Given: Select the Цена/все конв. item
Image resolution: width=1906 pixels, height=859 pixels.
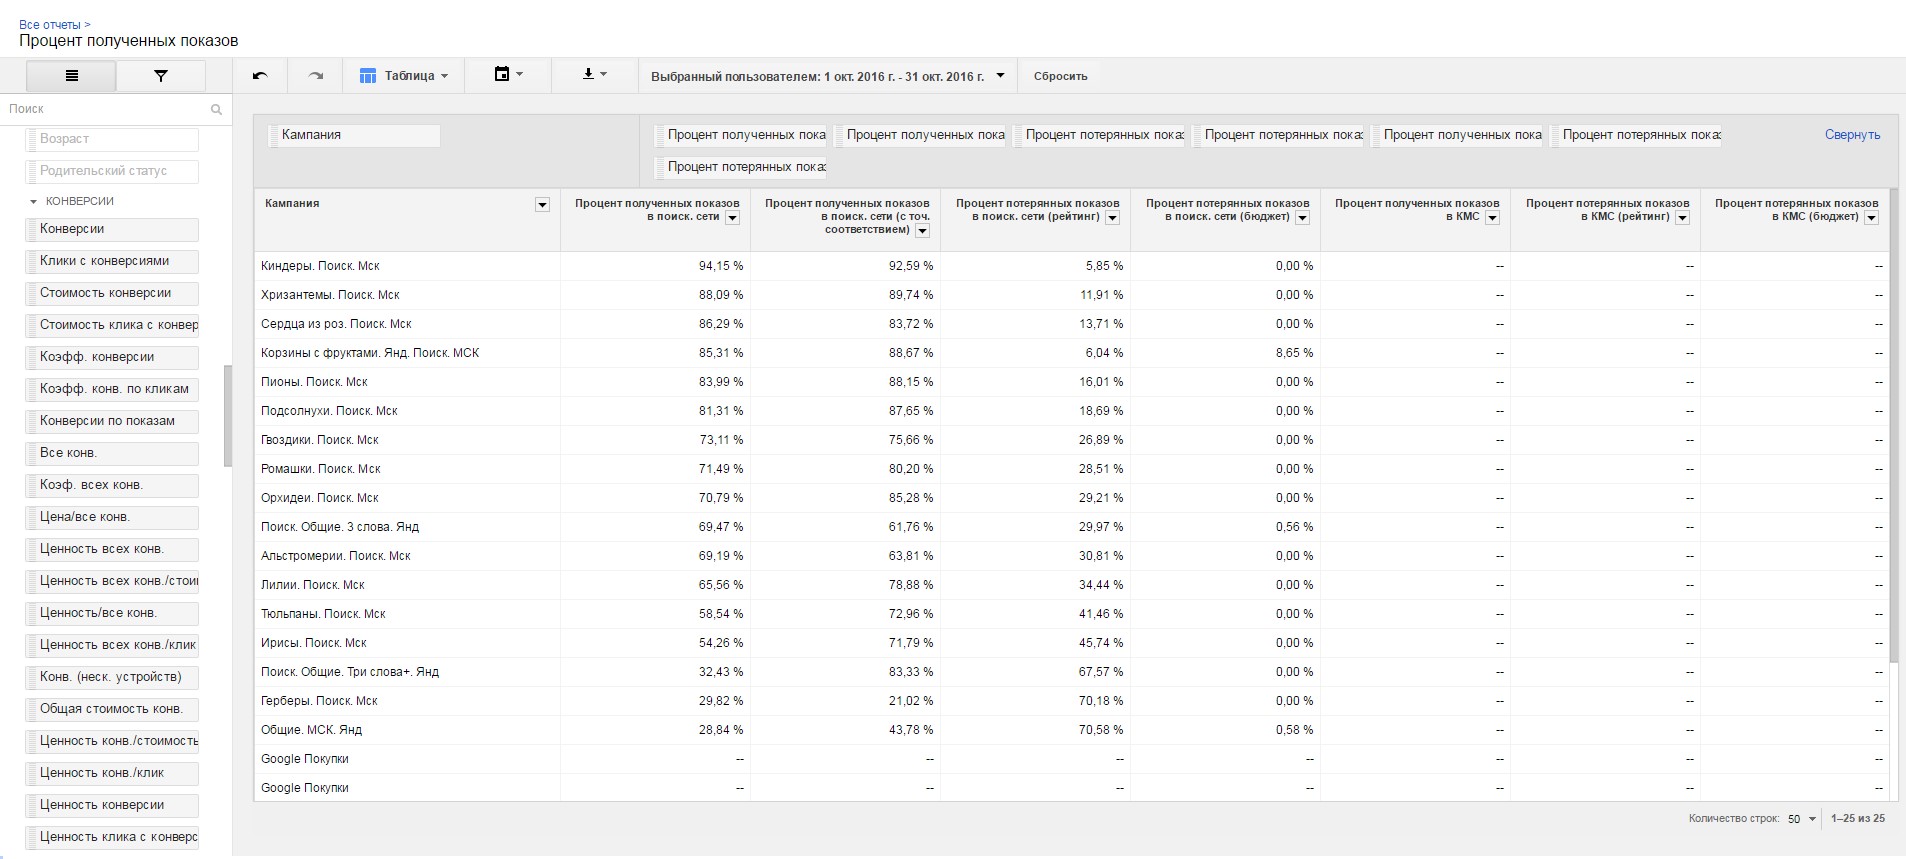Looking at the screenshot, I should pyautogui.click(x=112, y=517).
